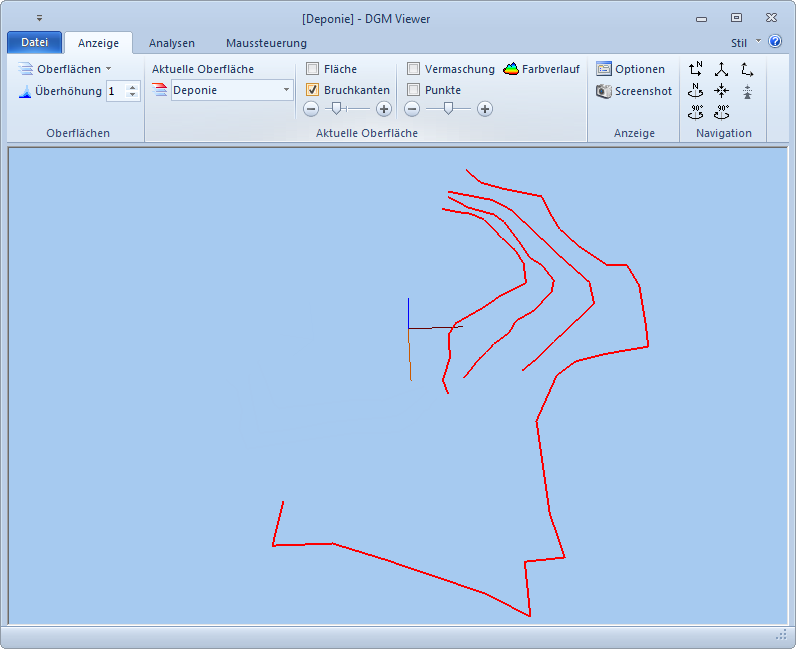The height and width of the screenshot is (649, 796).
Task: Uncheck the Bruchkanten checkbox
Action: [313, 90]
